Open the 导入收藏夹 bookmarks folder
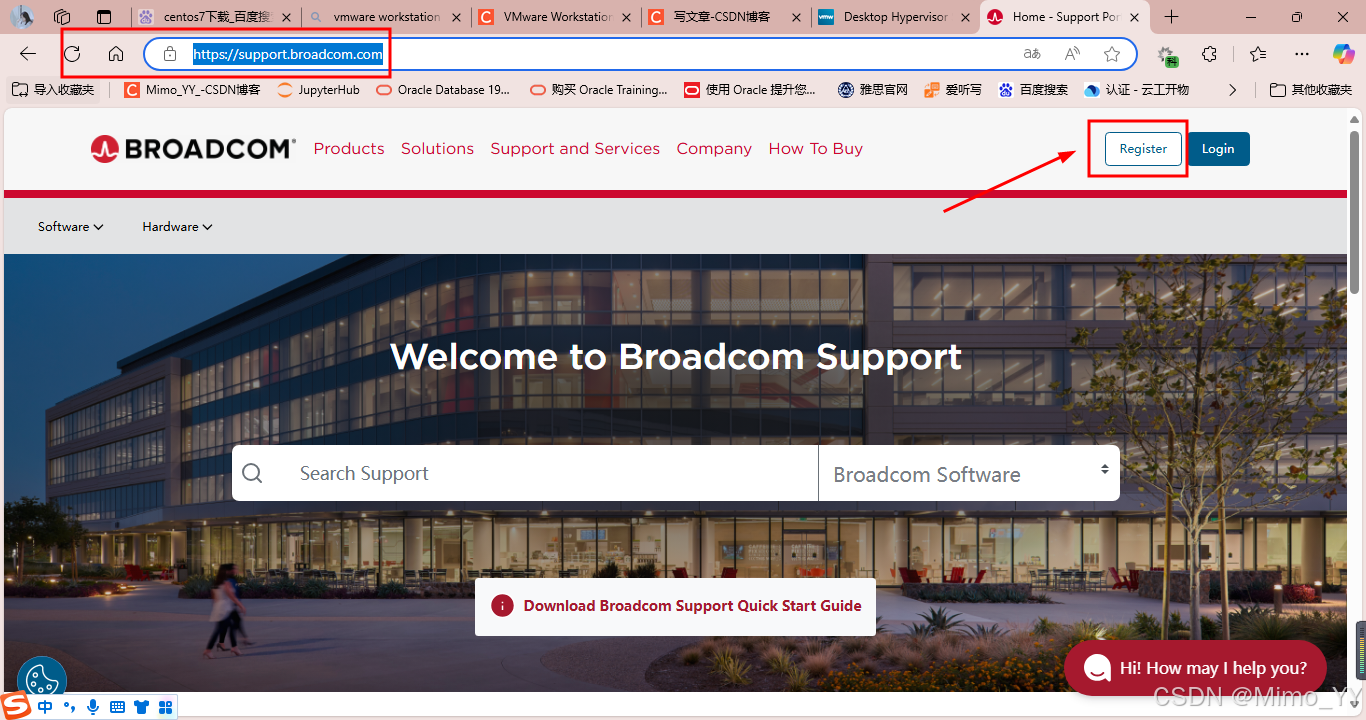The width and height of the screenshot is (1366, 720). point(54,90)
